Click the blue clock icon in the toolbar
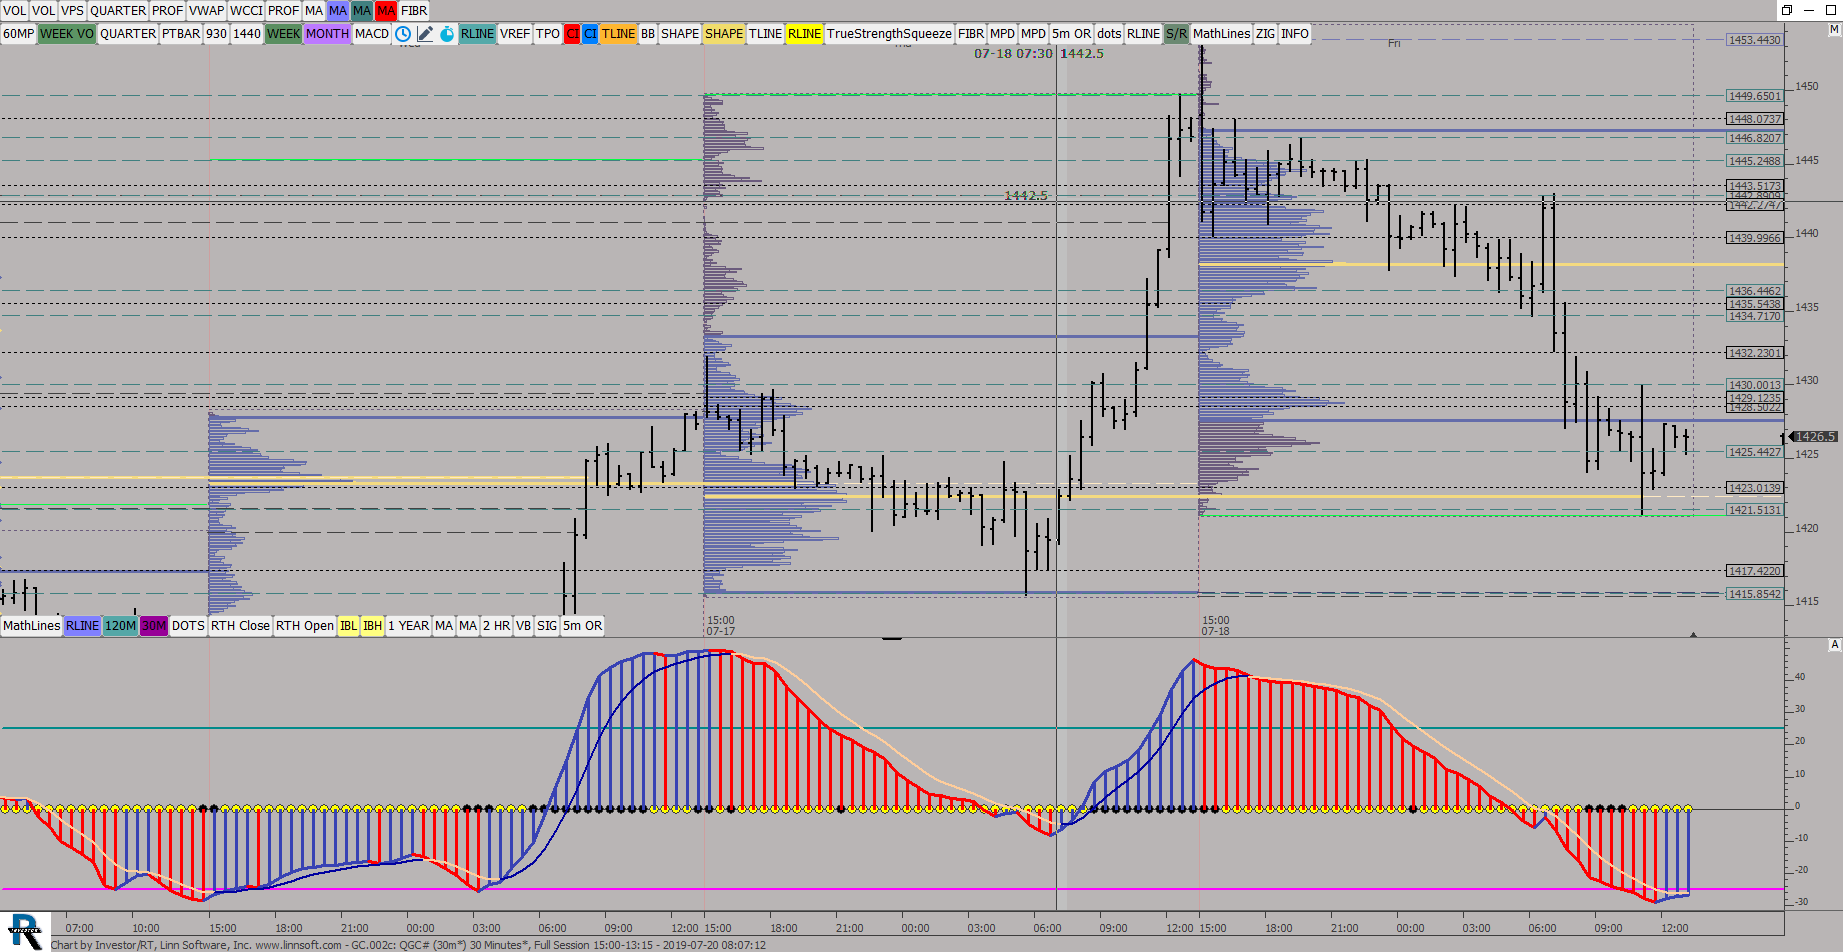 403,34
